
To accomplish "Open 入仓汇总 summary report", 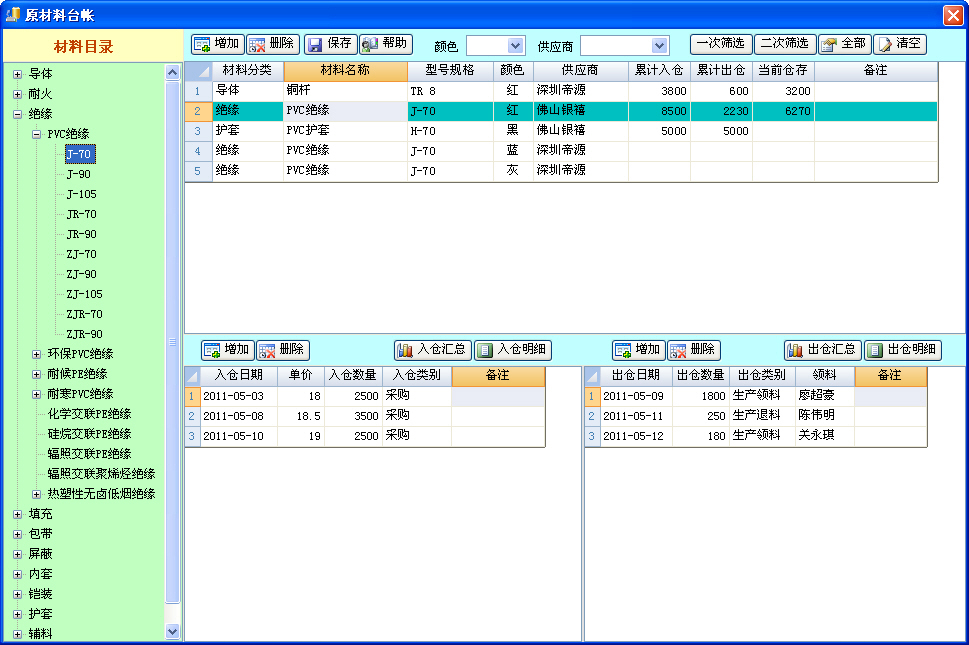I will (433, 350).
